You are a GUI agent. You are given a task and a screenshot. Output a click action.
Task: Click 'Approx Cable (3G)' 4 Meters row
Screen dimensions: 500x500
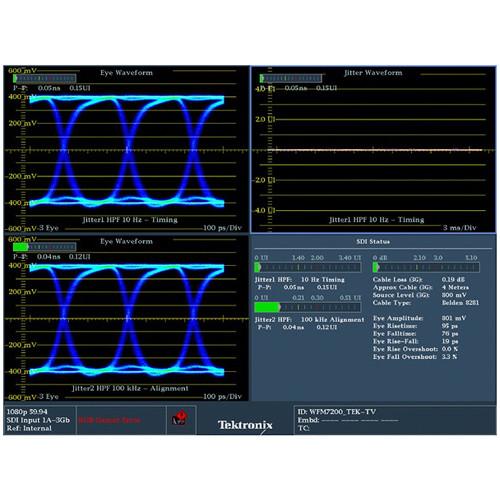point(421,287)
